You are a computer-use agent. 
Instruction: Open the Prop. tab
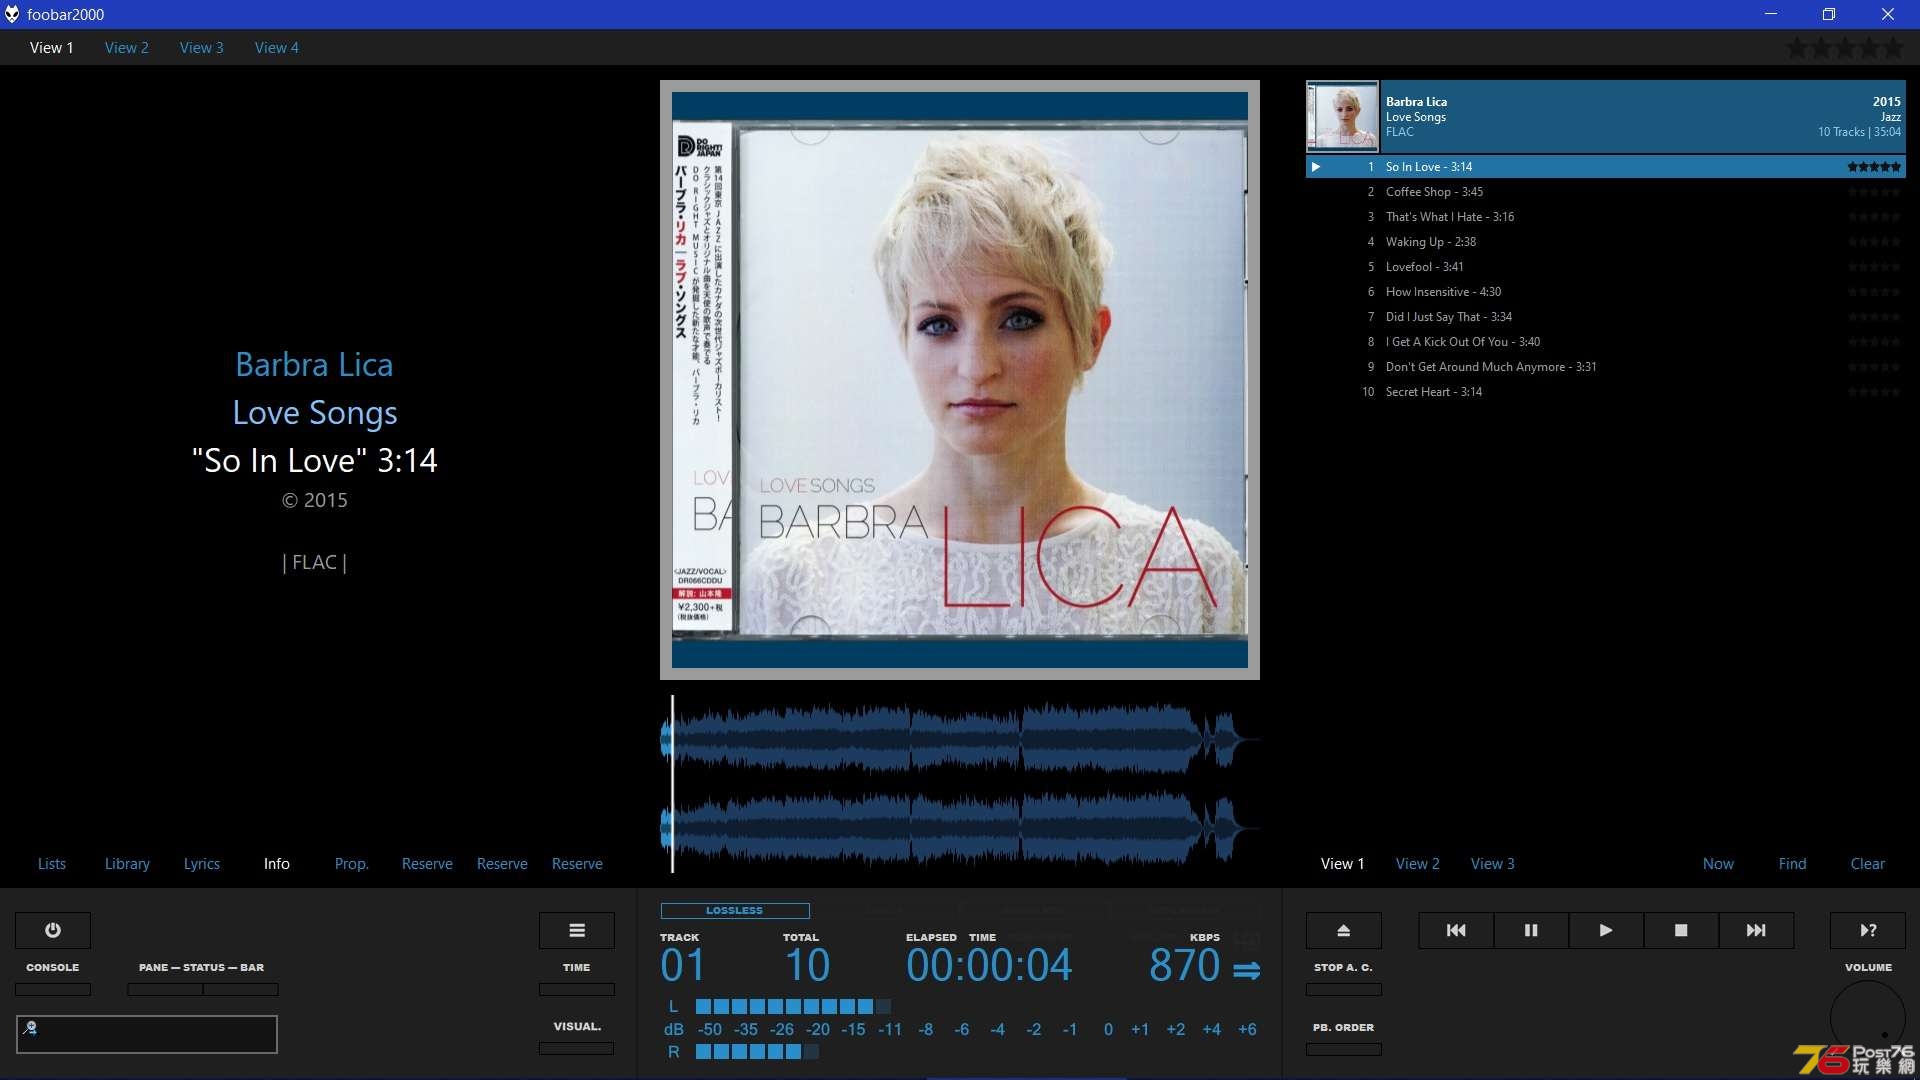[x=351, y=863]
